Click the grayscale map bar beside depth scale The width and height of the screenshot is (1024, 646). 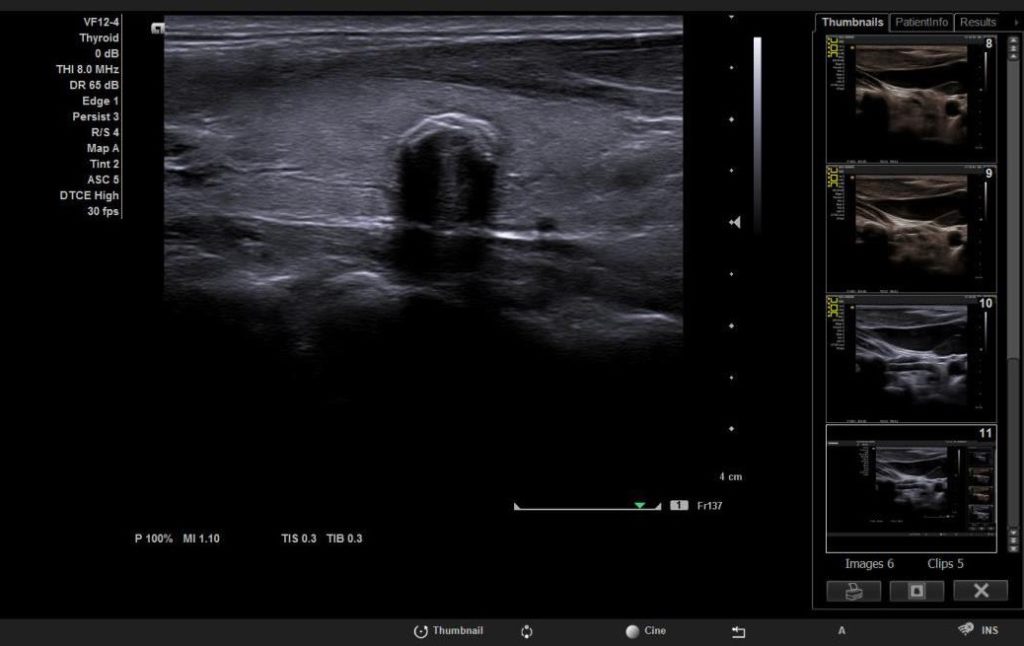(x=757, y=130)
